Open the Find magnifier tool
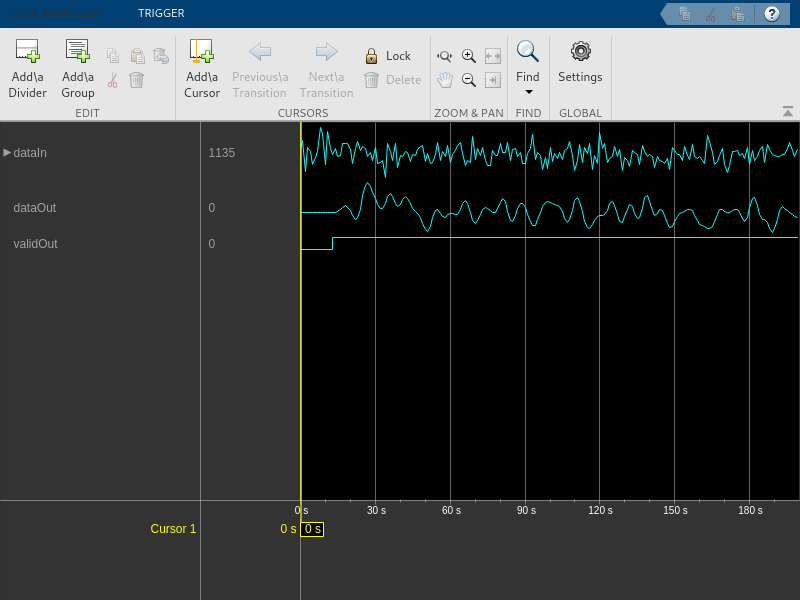Image resolution: width=800 pixels, height=600 pixels. pos(528,52)
